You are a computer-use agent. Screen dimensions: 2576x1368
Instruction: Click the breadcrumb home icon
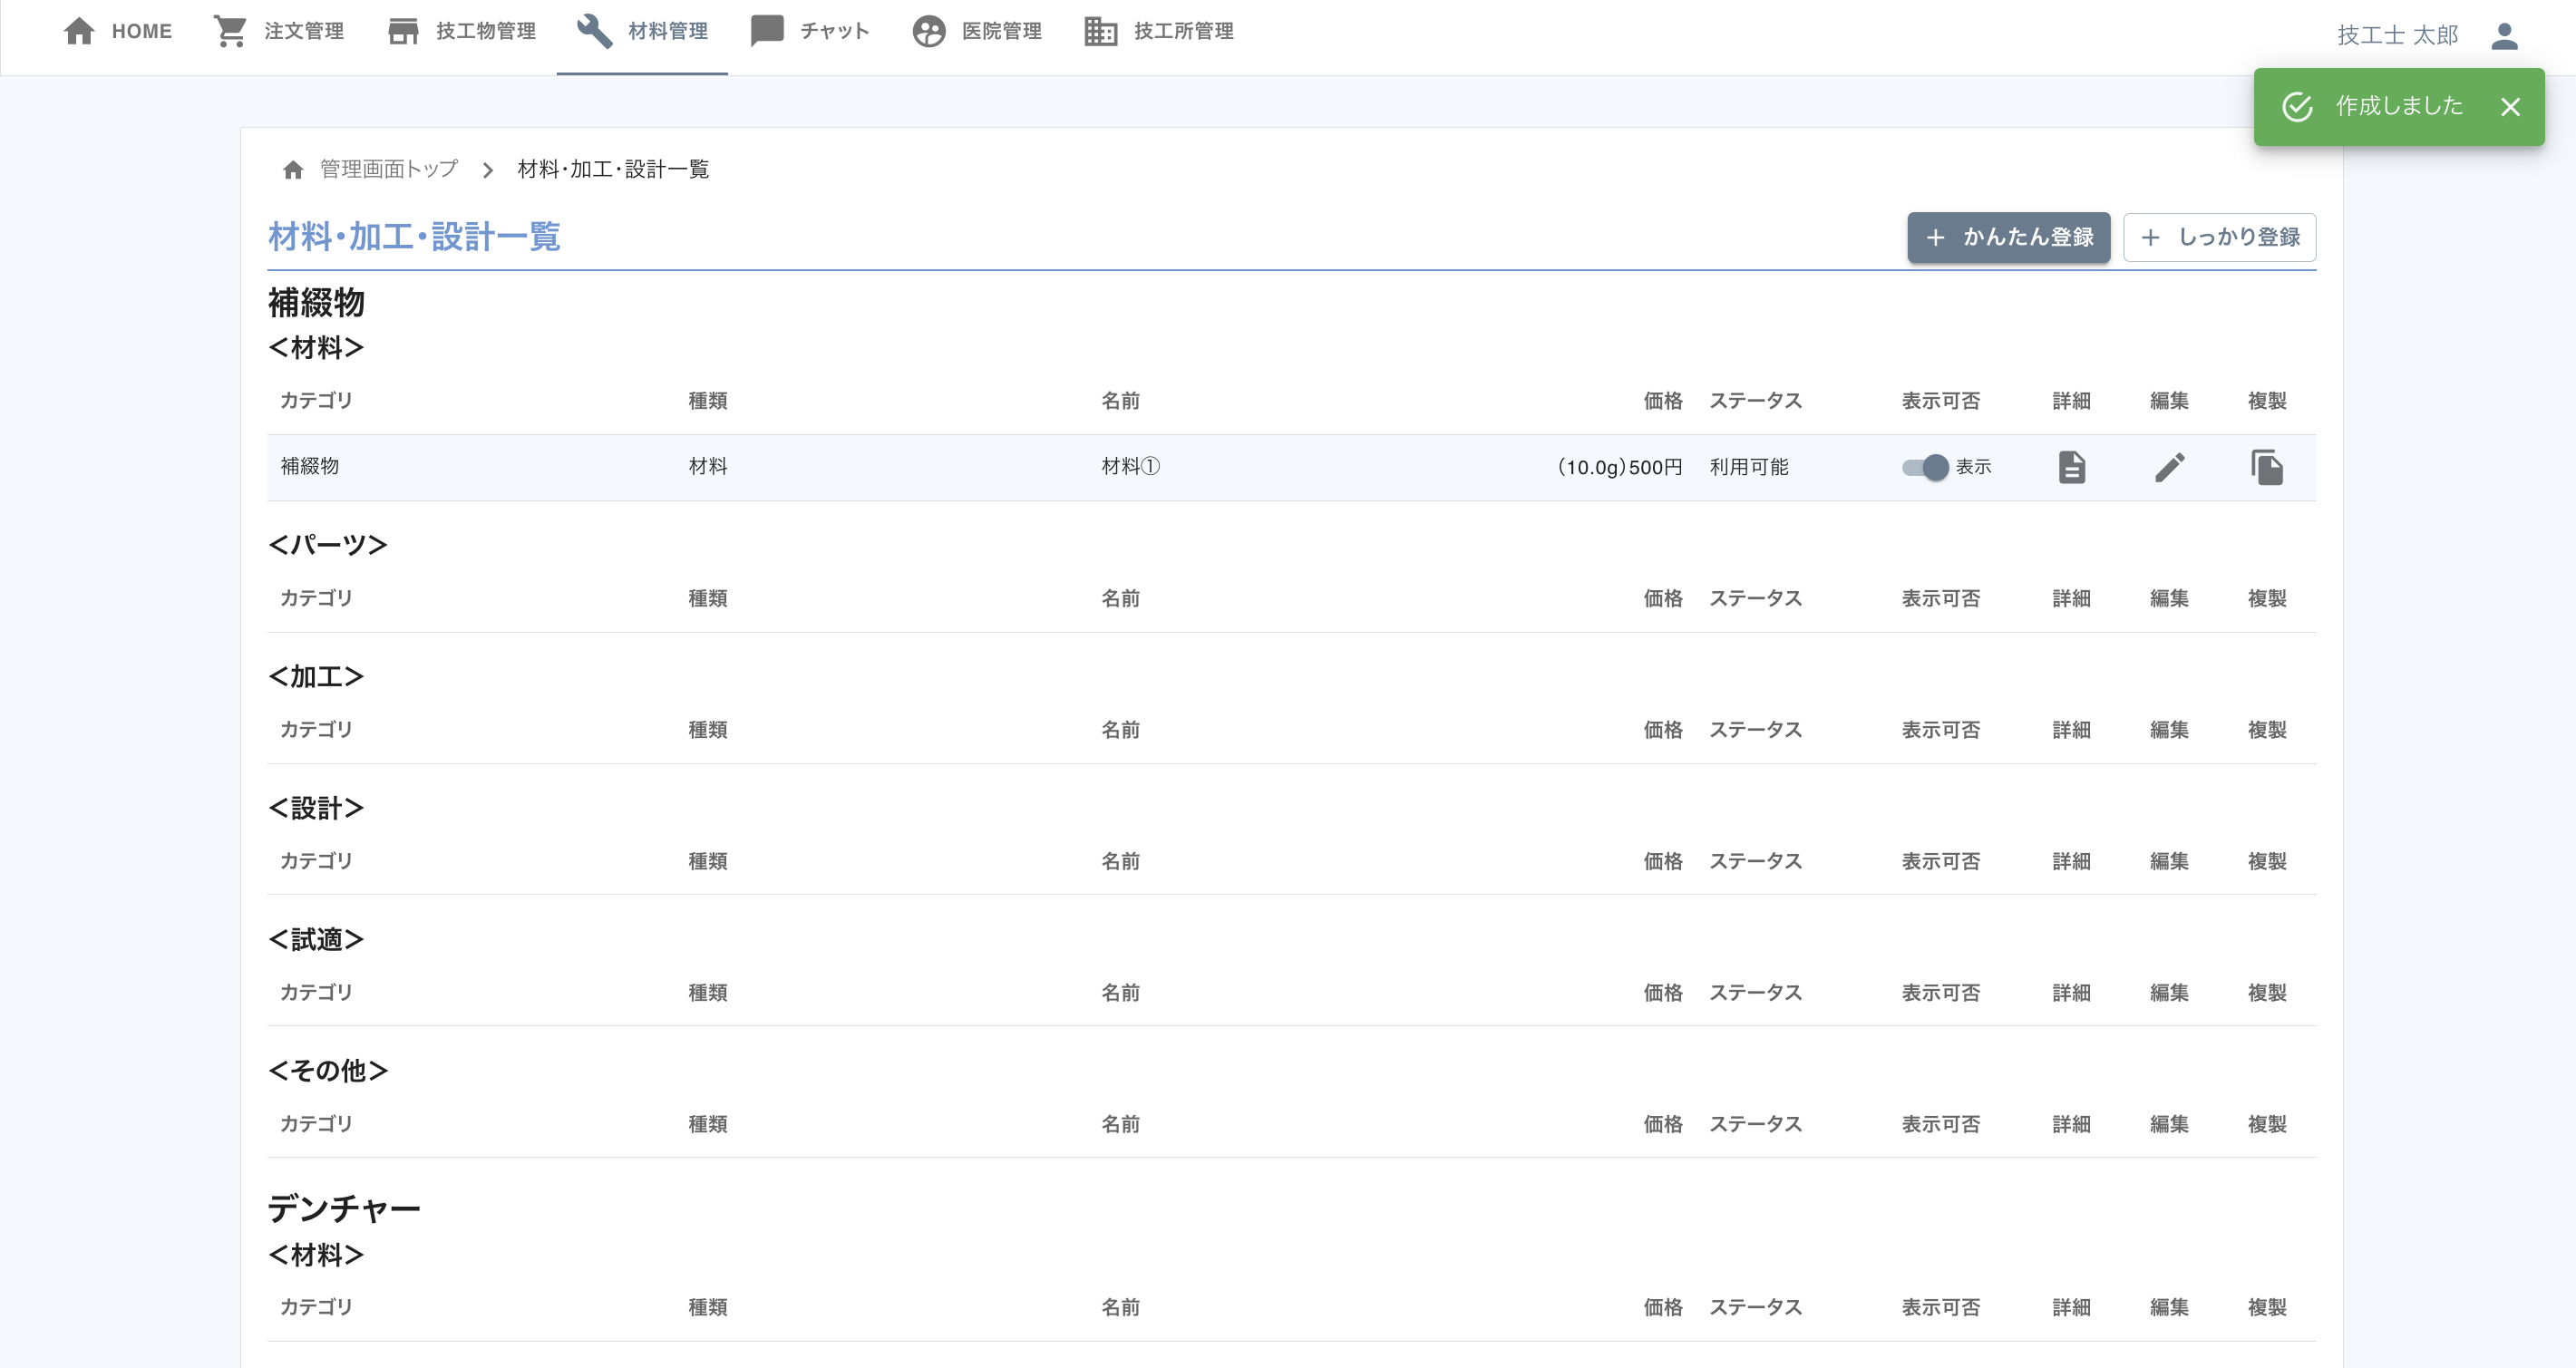point(293,170)
